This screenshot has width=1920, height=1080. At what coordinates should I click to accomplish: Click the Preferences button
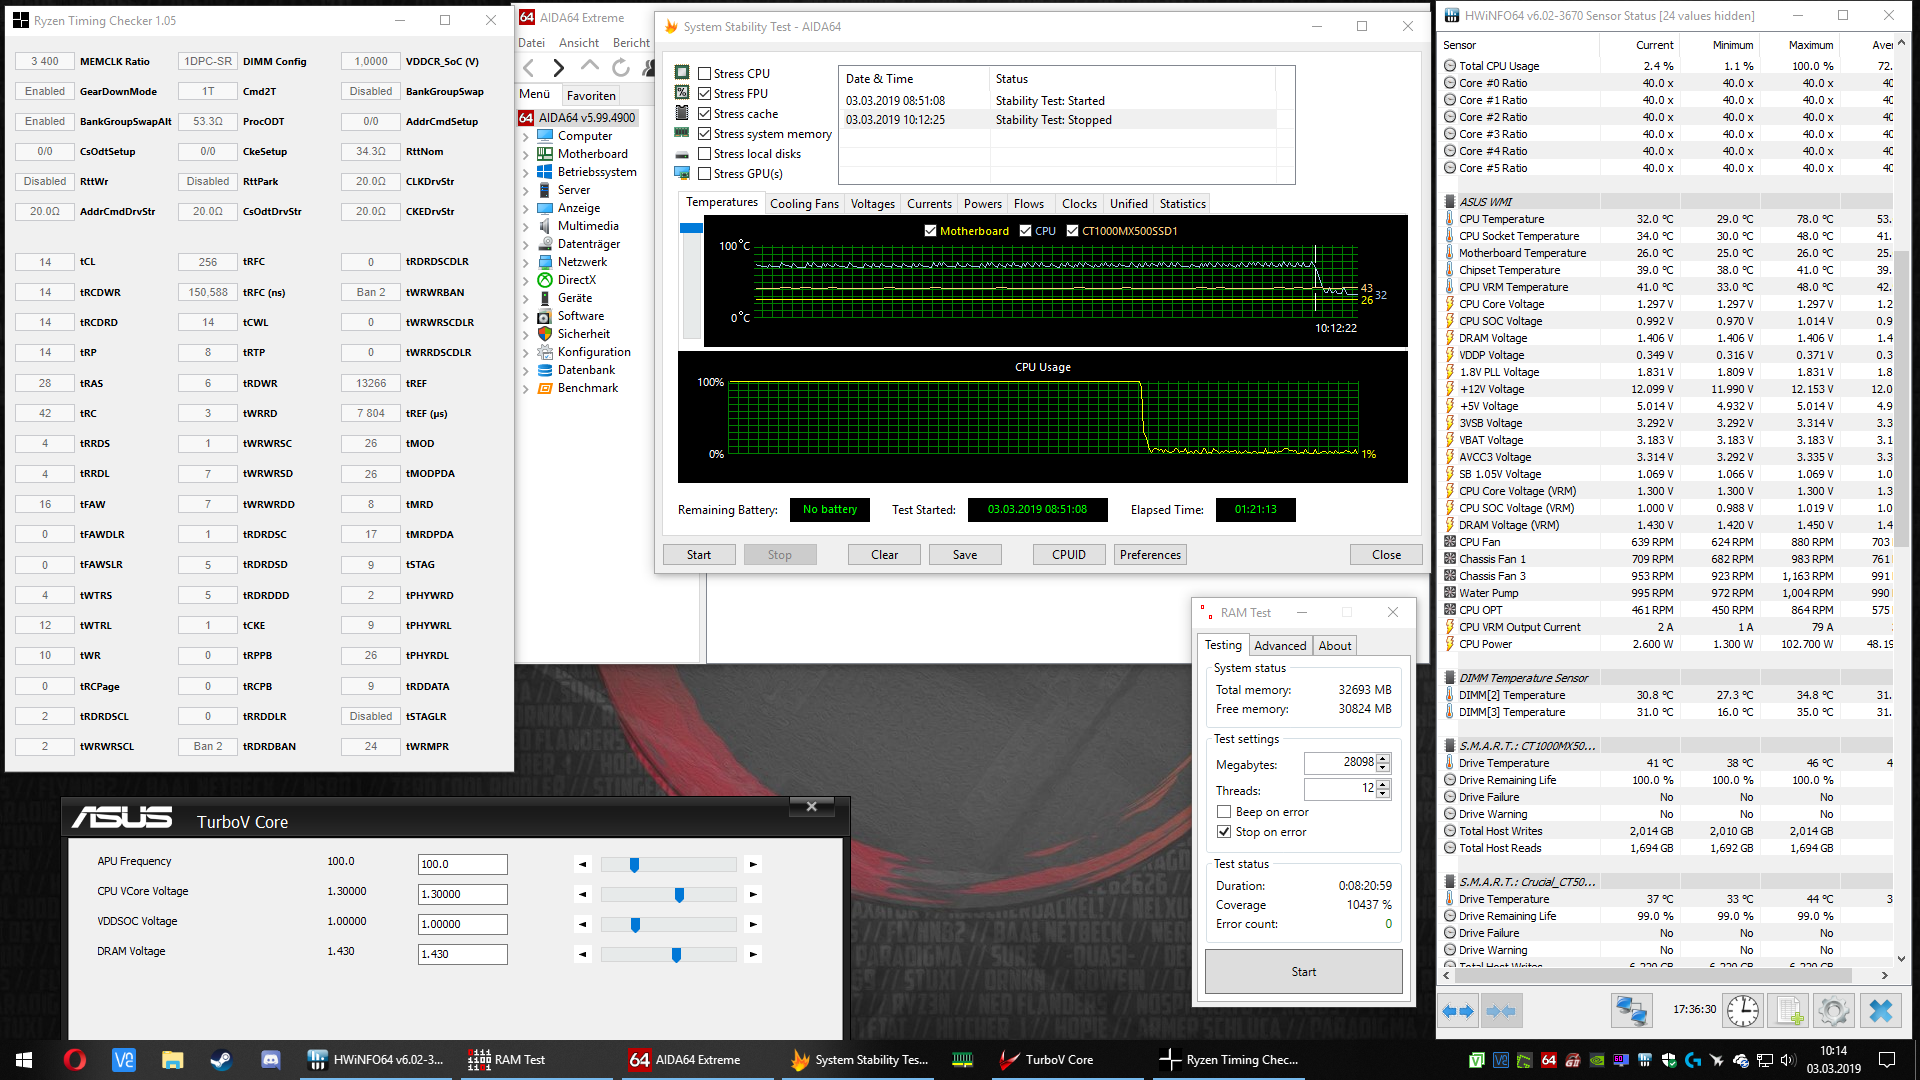coord(1150,555)
